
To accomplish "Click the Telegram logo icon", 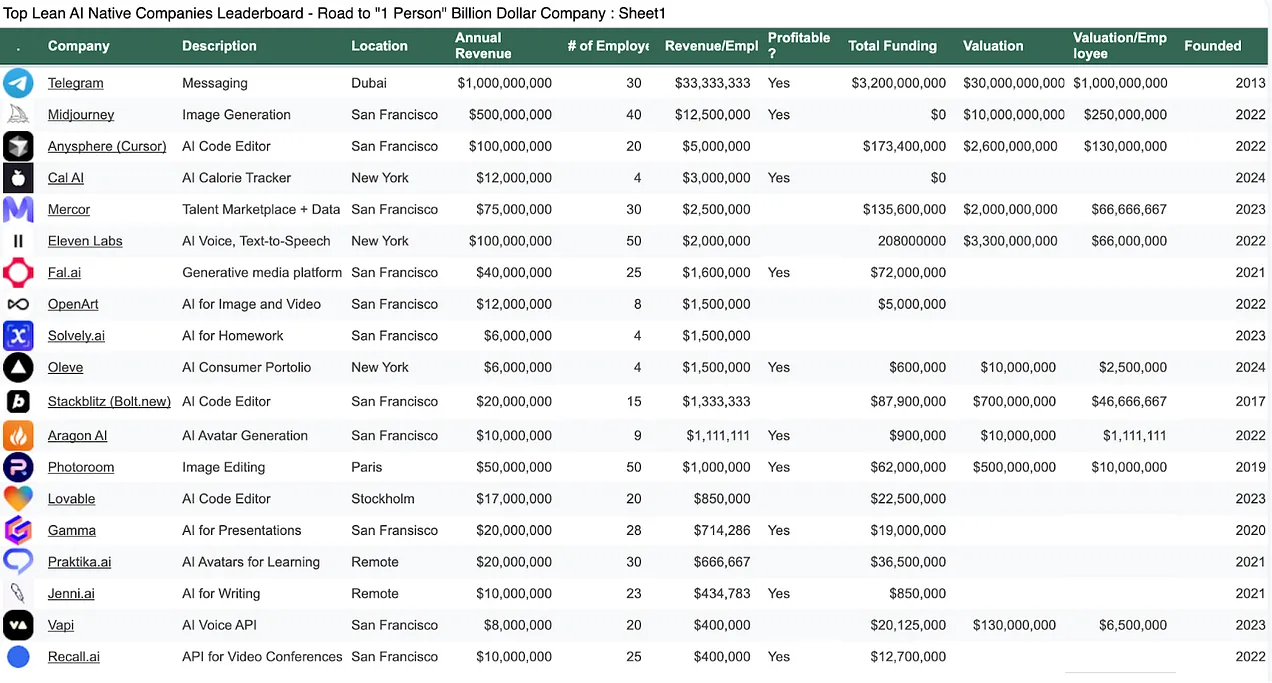I will click(x=18, y=83).
